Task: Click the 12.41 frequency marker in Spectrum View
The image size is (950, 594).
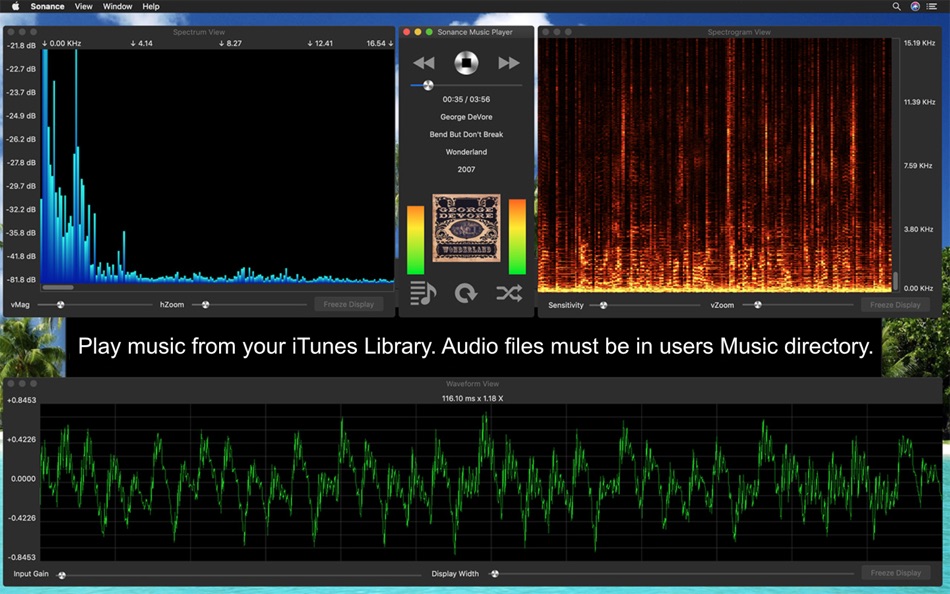Action: [x=320, y=44]
